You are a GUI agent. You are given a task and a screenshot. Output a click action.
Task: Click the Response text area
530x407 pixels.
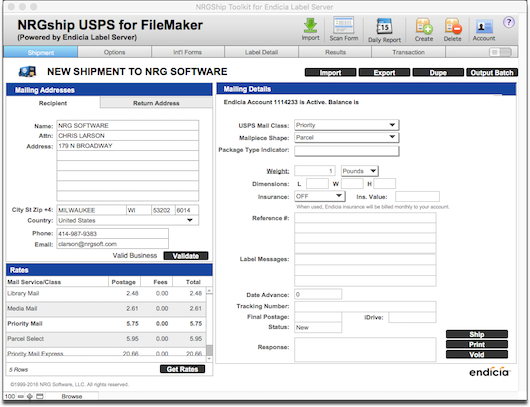tap(365, 350)
